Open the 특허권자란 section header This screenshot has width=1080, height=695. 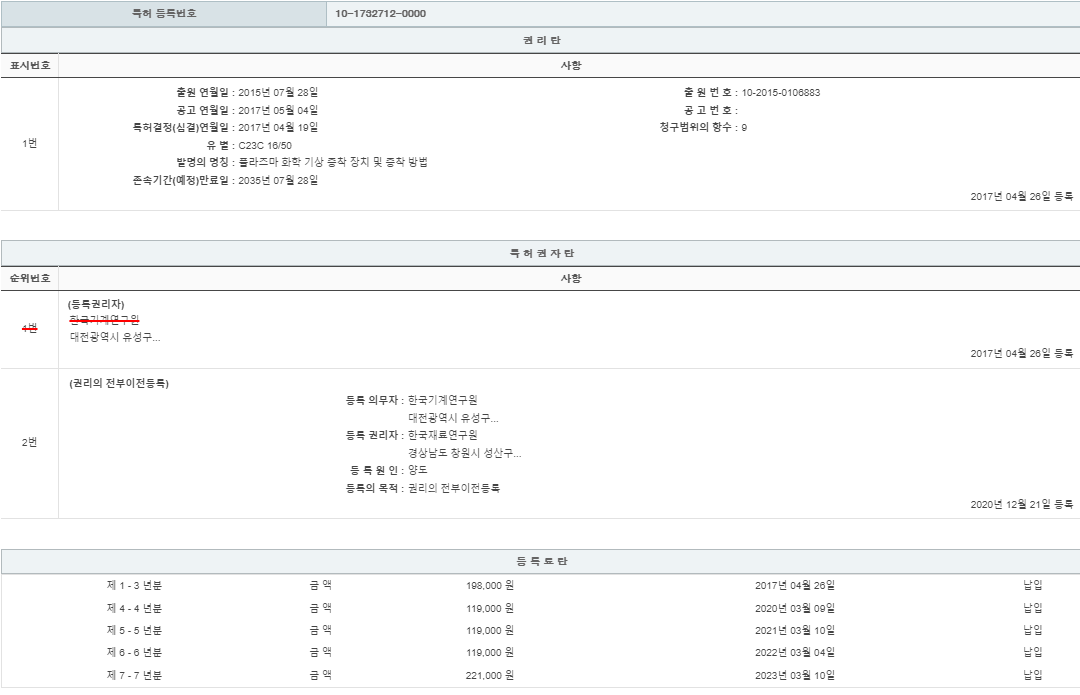coord(541,254)
